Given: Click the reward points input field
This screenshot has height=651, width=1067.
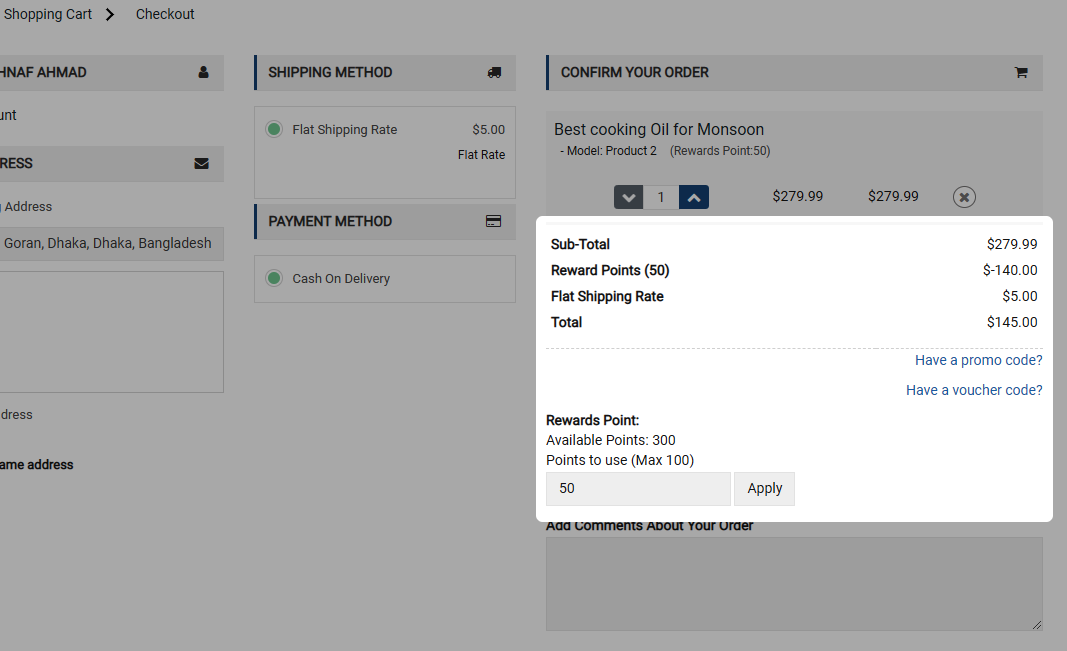Looking at the screenshot, I should tap(638, 489).
